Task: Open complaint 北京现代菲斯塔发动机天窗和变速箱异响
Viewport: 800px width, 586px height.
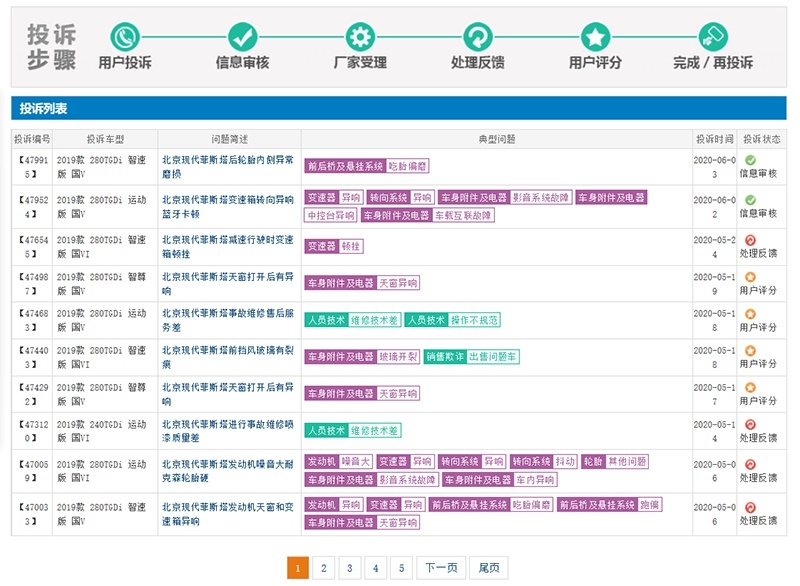Action: tap(228, 514)
